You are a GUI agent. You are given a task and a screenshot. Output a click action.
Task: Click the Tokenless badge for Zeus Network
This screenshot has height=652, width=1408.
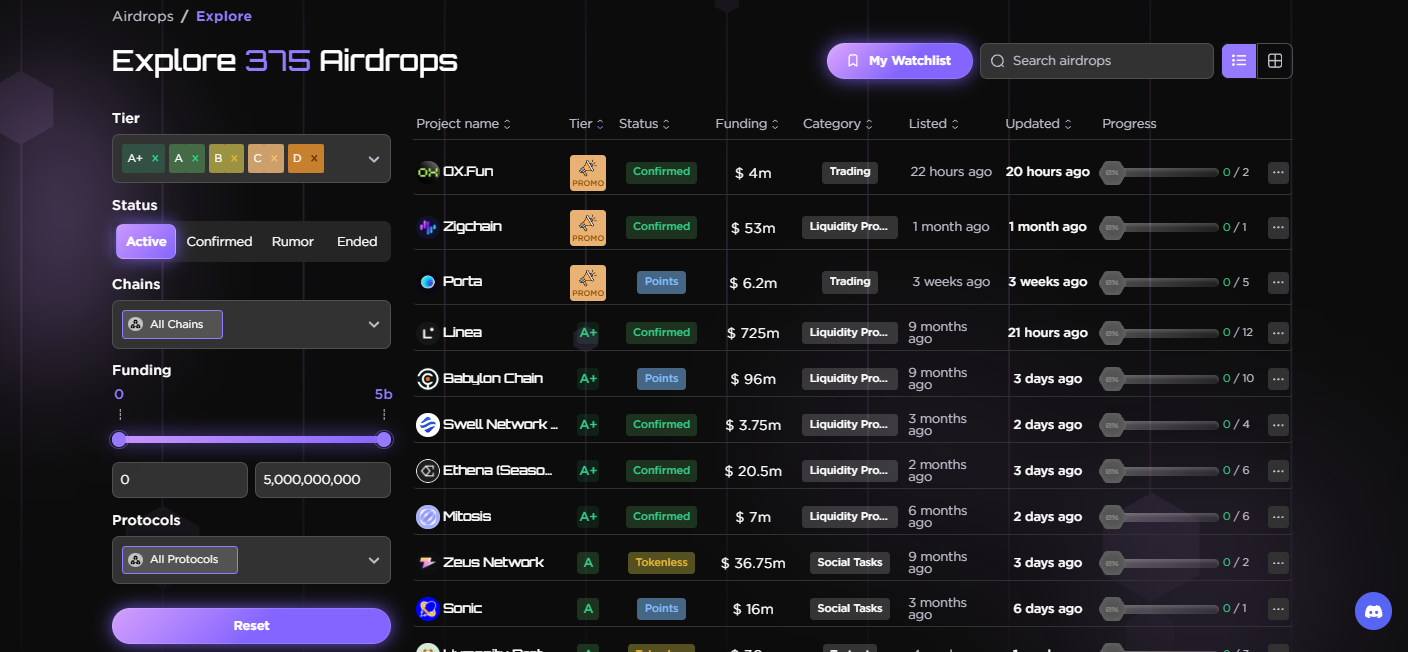(661, 562)
